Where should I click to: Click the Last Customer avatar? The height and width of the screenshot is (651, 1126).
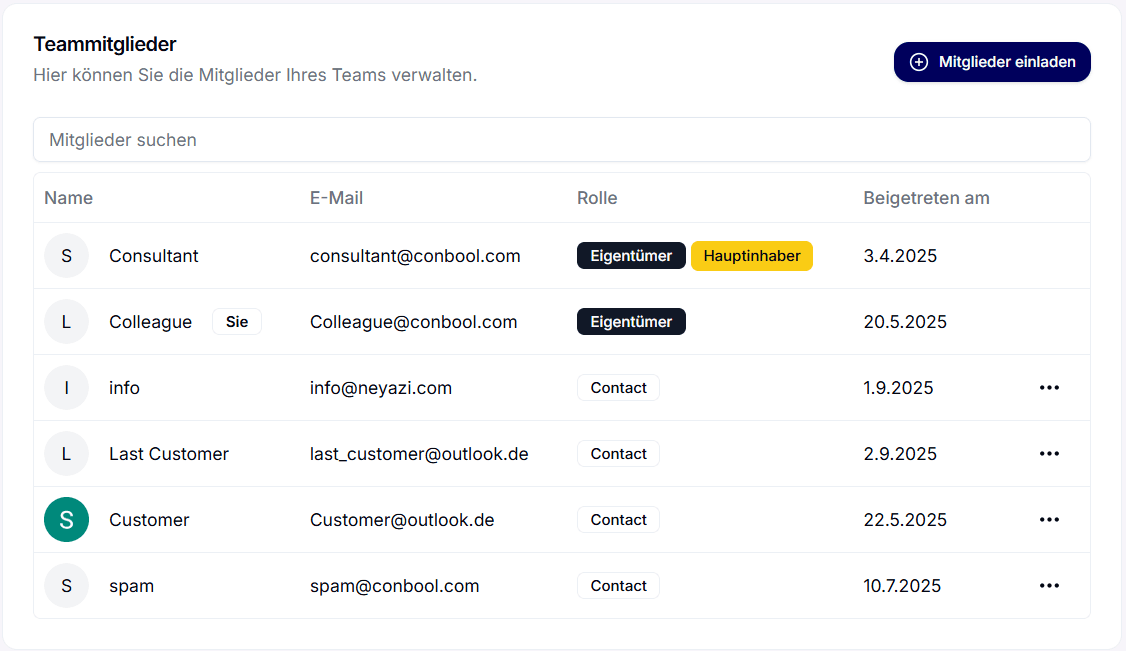click(67, 454)
